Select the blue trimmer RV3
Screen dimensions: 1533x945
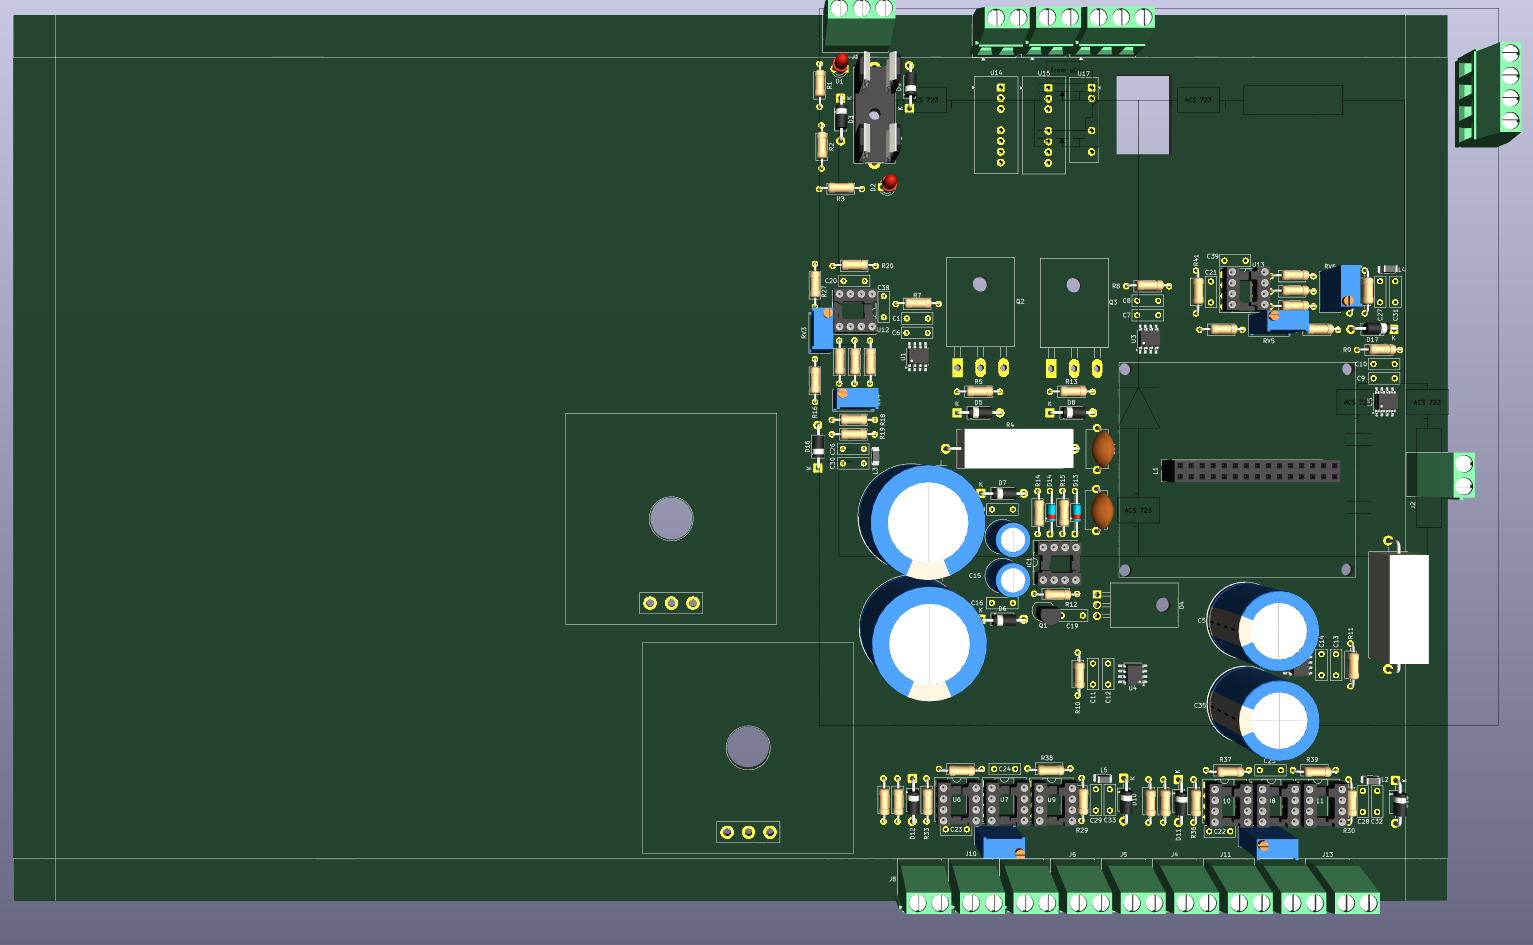(x=822, y=330)
